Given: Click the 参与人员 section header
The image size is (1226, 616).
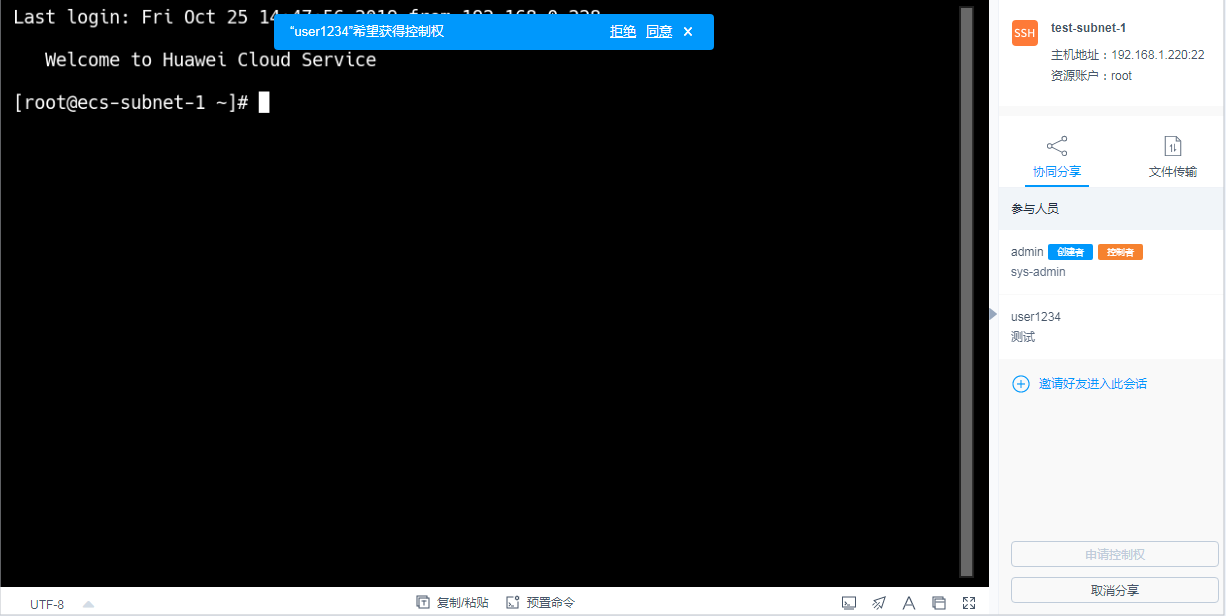Looking at the screenshot, I should 1112,209.
